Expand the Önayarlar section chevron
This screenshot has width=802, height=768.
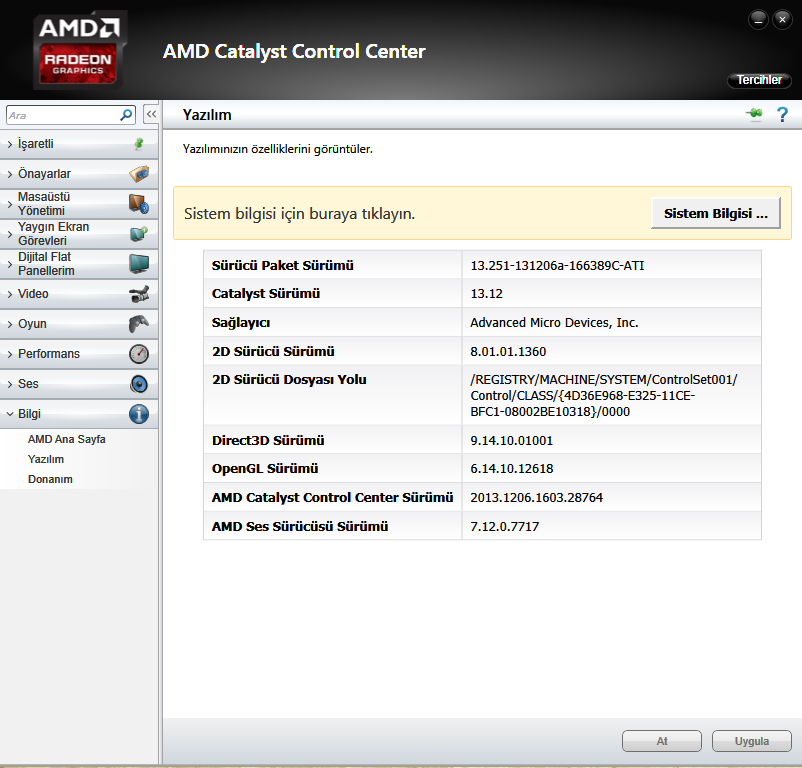point(10,174)
